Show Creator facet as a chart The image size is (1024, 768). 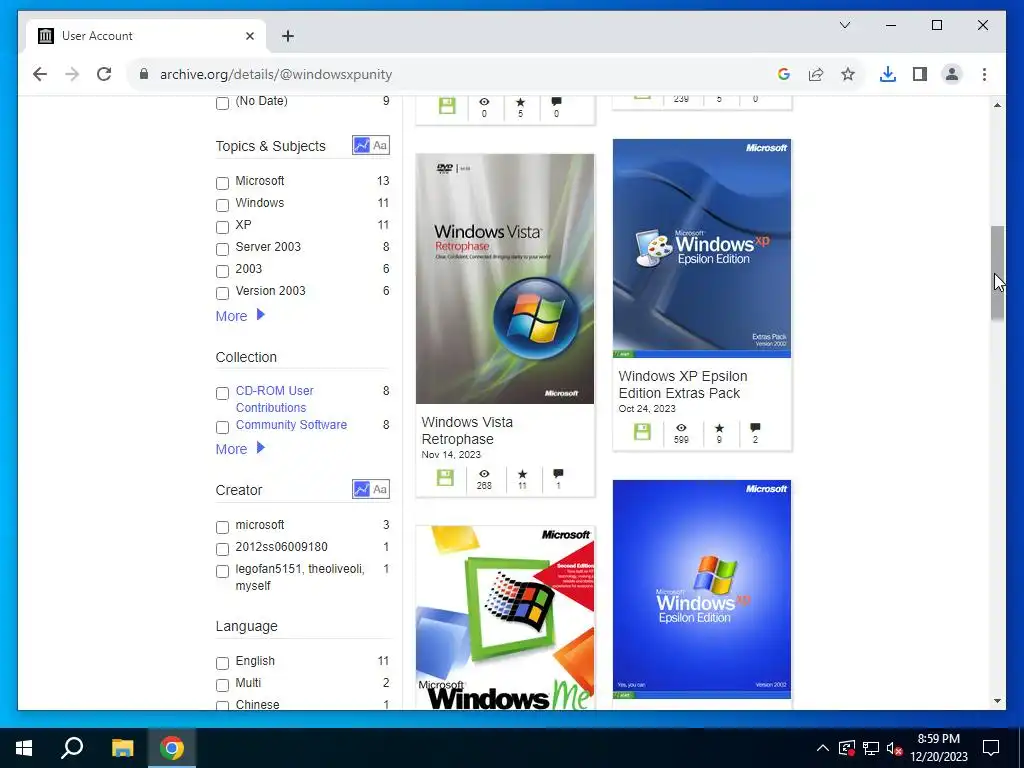tap(361, 489)
